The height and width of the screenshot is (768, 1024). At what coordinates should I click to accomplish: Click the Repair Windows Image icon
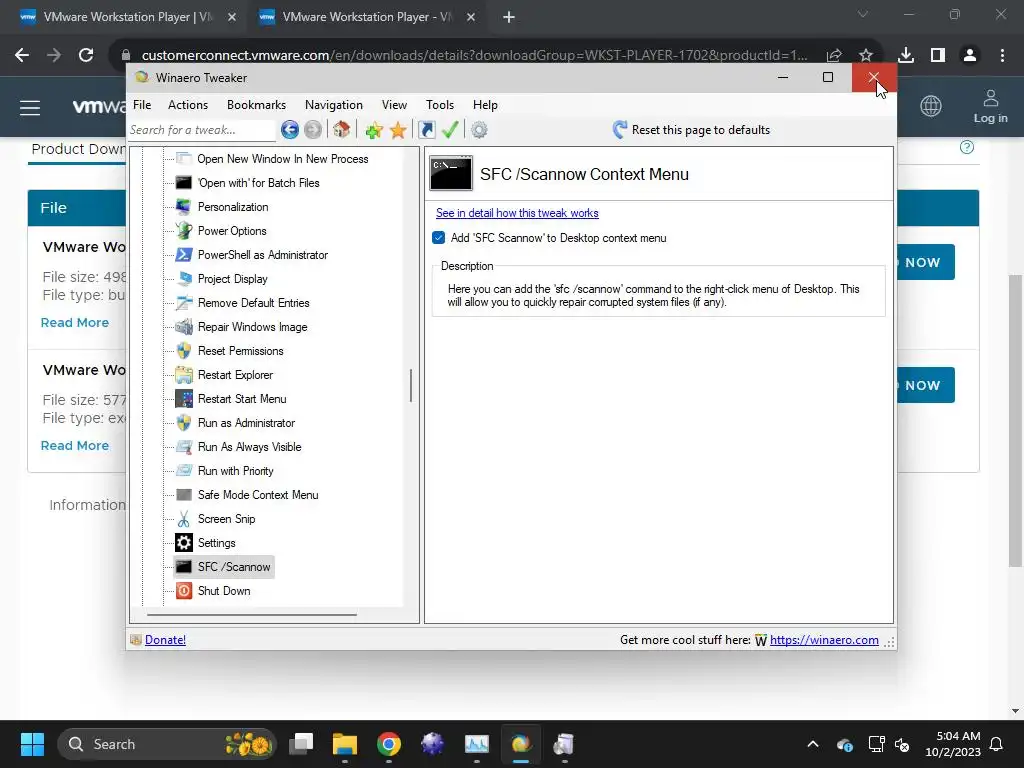click(x=184, y=327)
